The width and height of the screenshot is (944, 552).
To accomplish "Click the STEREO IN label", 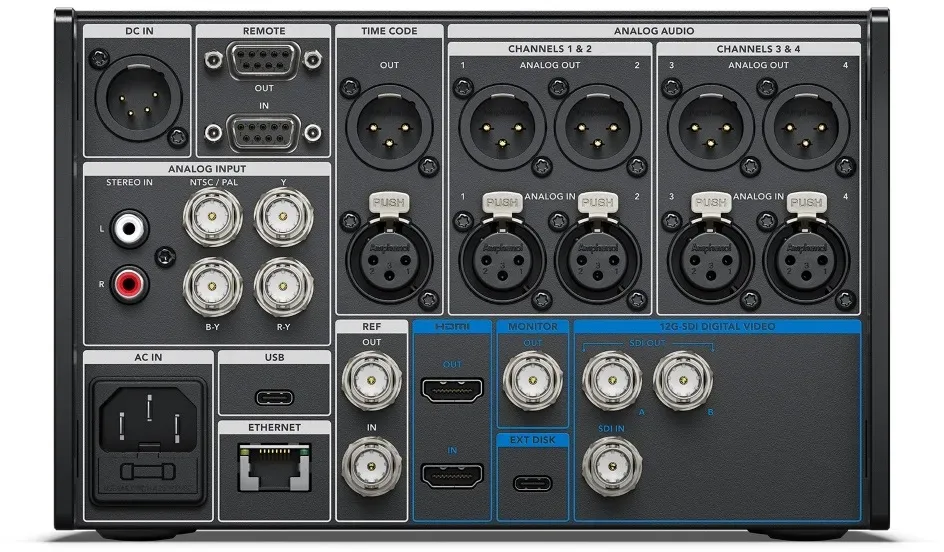I will (x=129, y=182).
